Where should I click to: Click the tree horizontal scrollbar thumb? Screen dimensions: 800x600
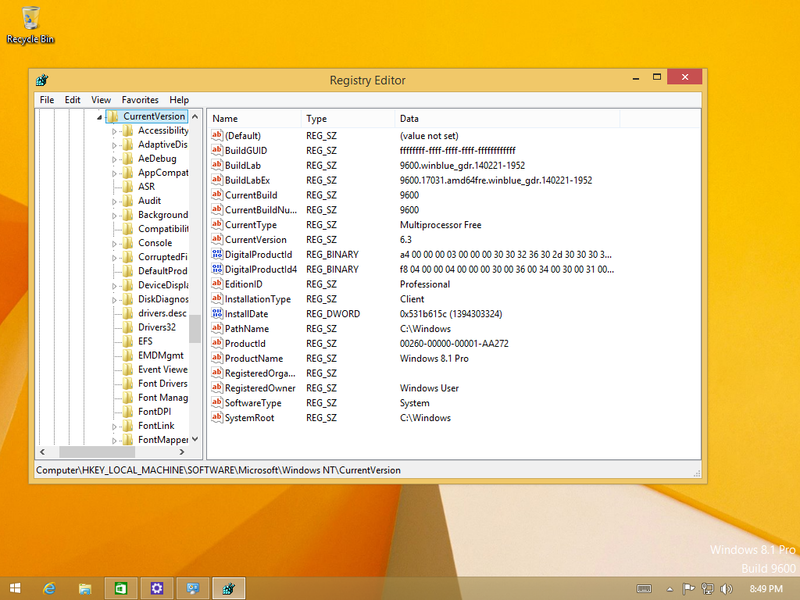click(97, 452)
